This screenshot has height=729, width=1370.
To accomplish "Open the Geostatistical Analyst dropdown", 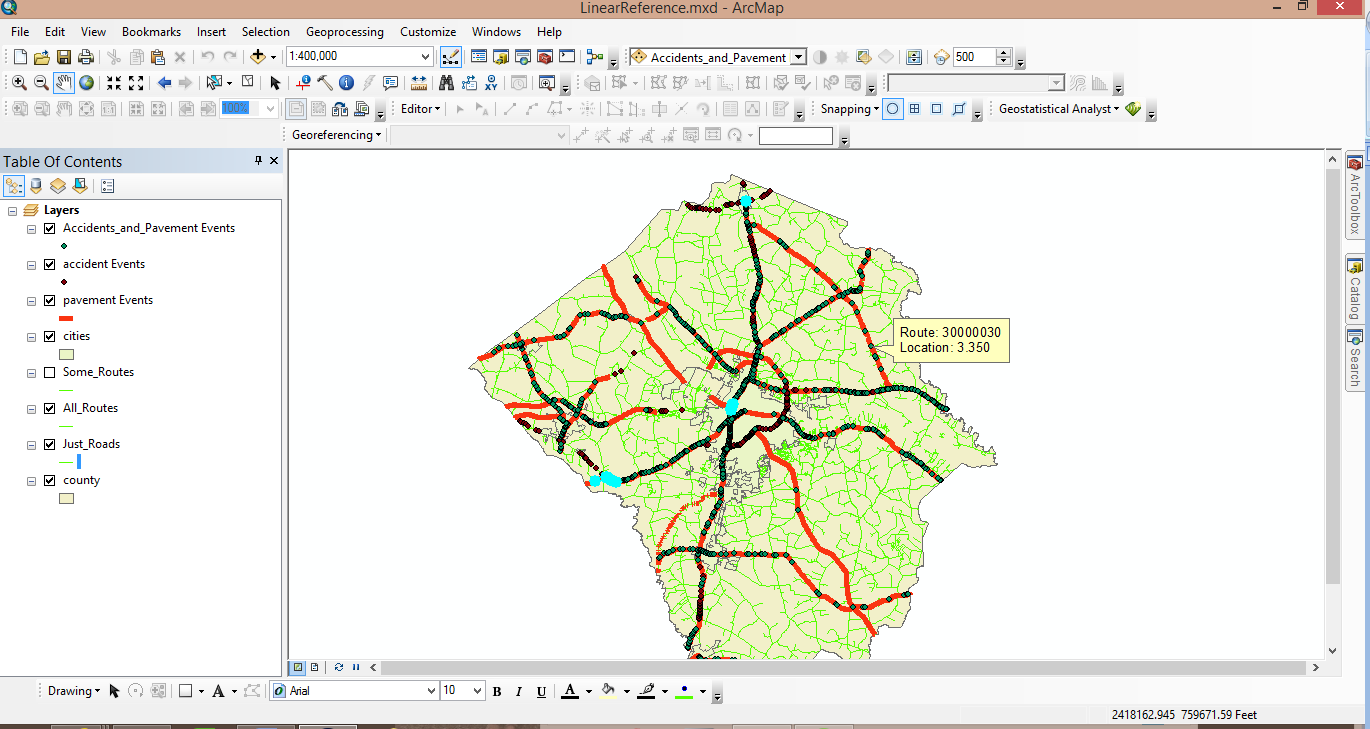I will click(x=1059, y=109).
